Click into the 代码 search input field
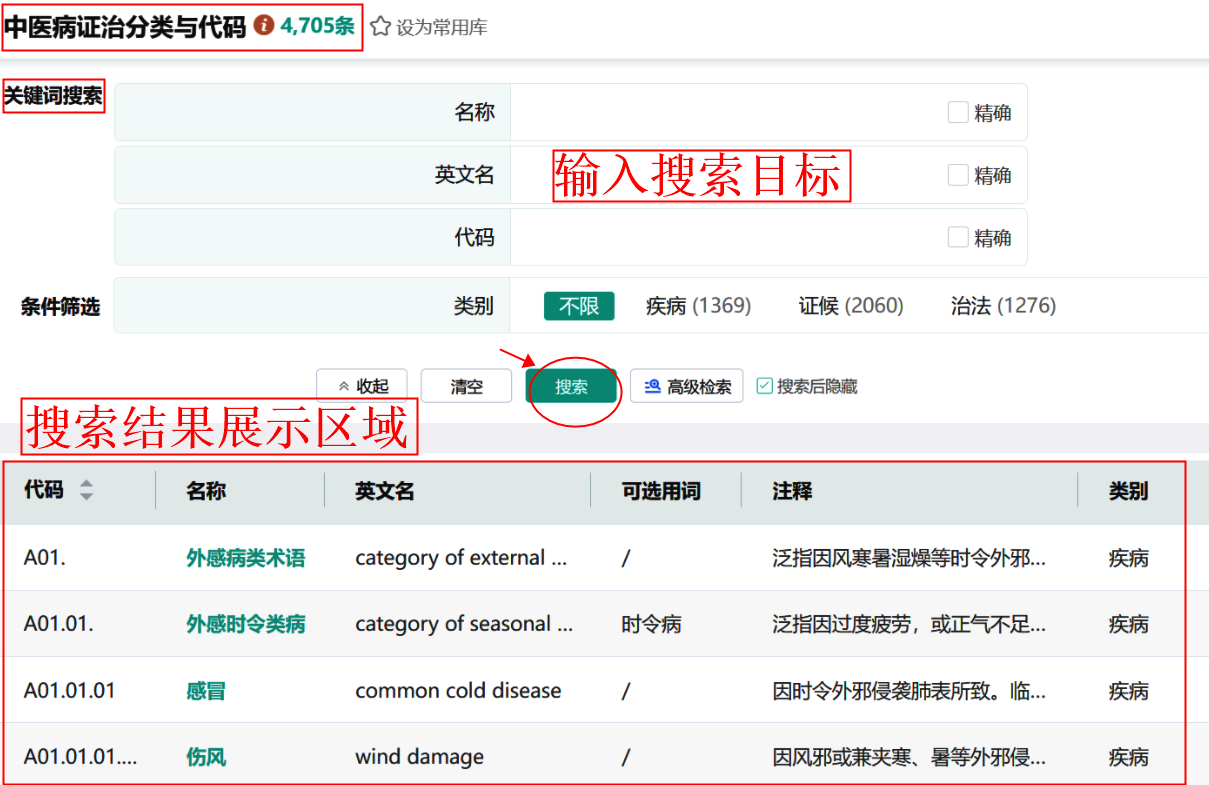 [x=720, y=237]
